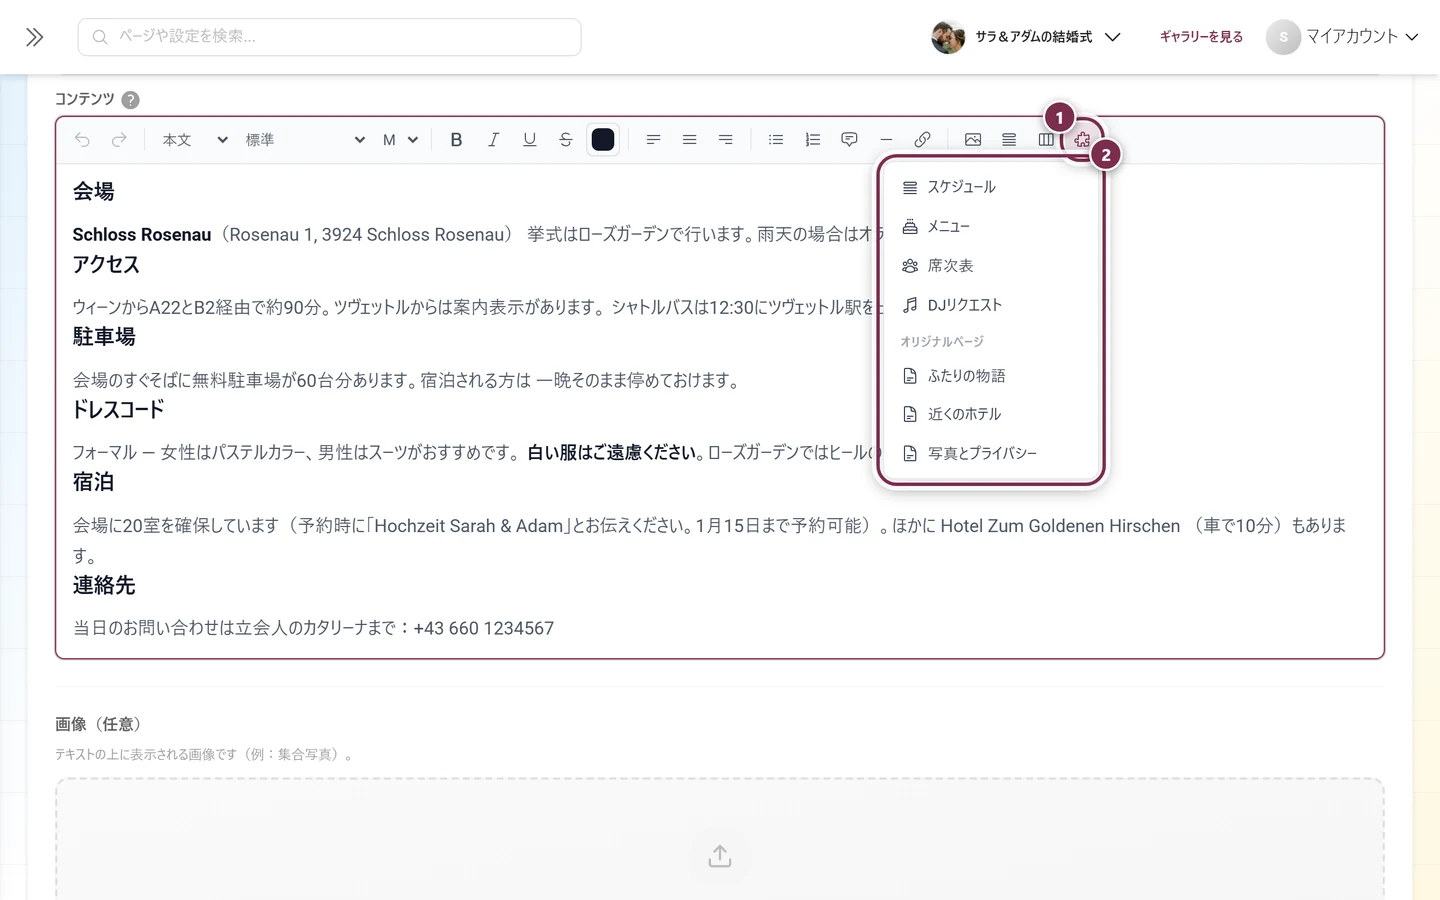Click the help icon next to コンテンツ
Viewport: 1440px width, 900px height.
pos(131,100)
